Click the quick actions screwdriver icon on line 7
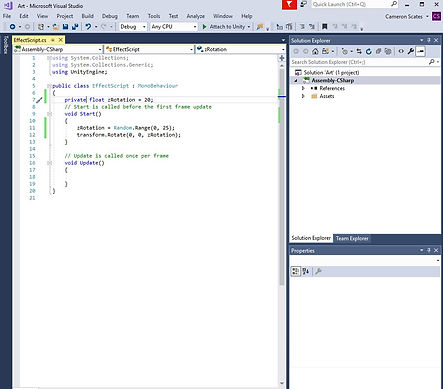Screen dimensions: 443x389 coord(39,100)
